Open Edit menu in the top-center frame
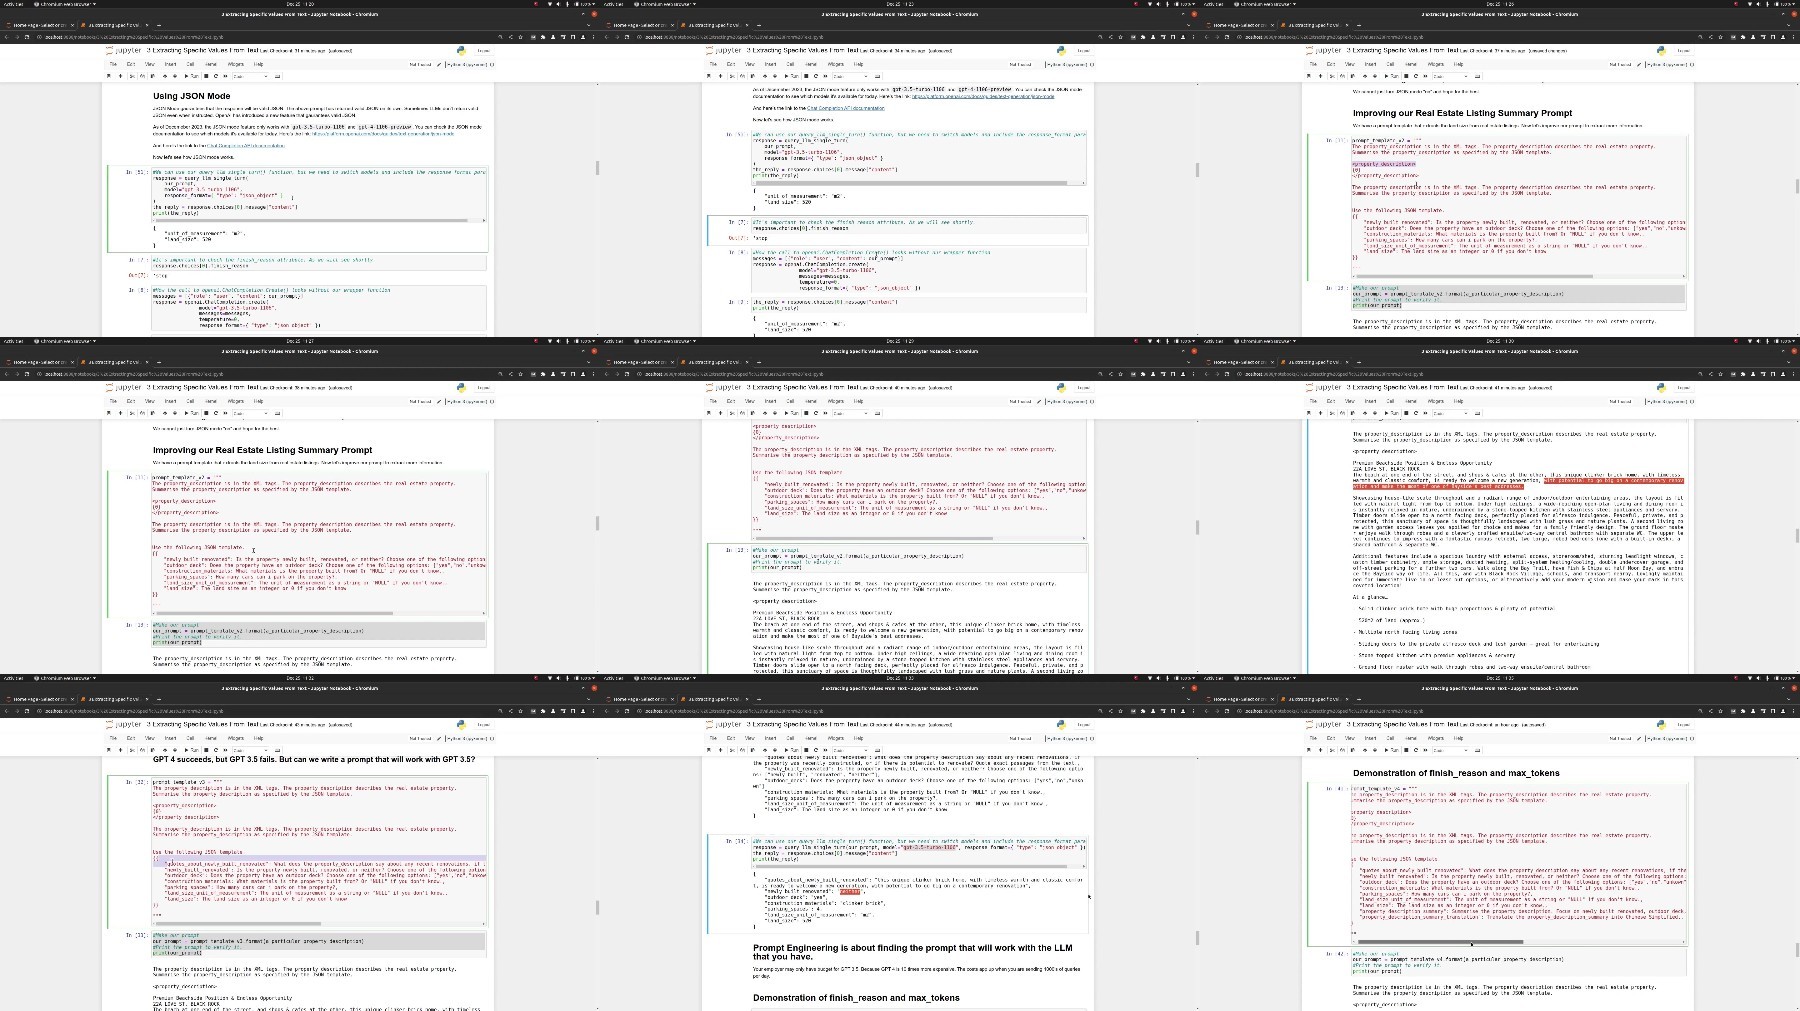The height and width of the screenshot is (1011, 1800). pos(731,64)
